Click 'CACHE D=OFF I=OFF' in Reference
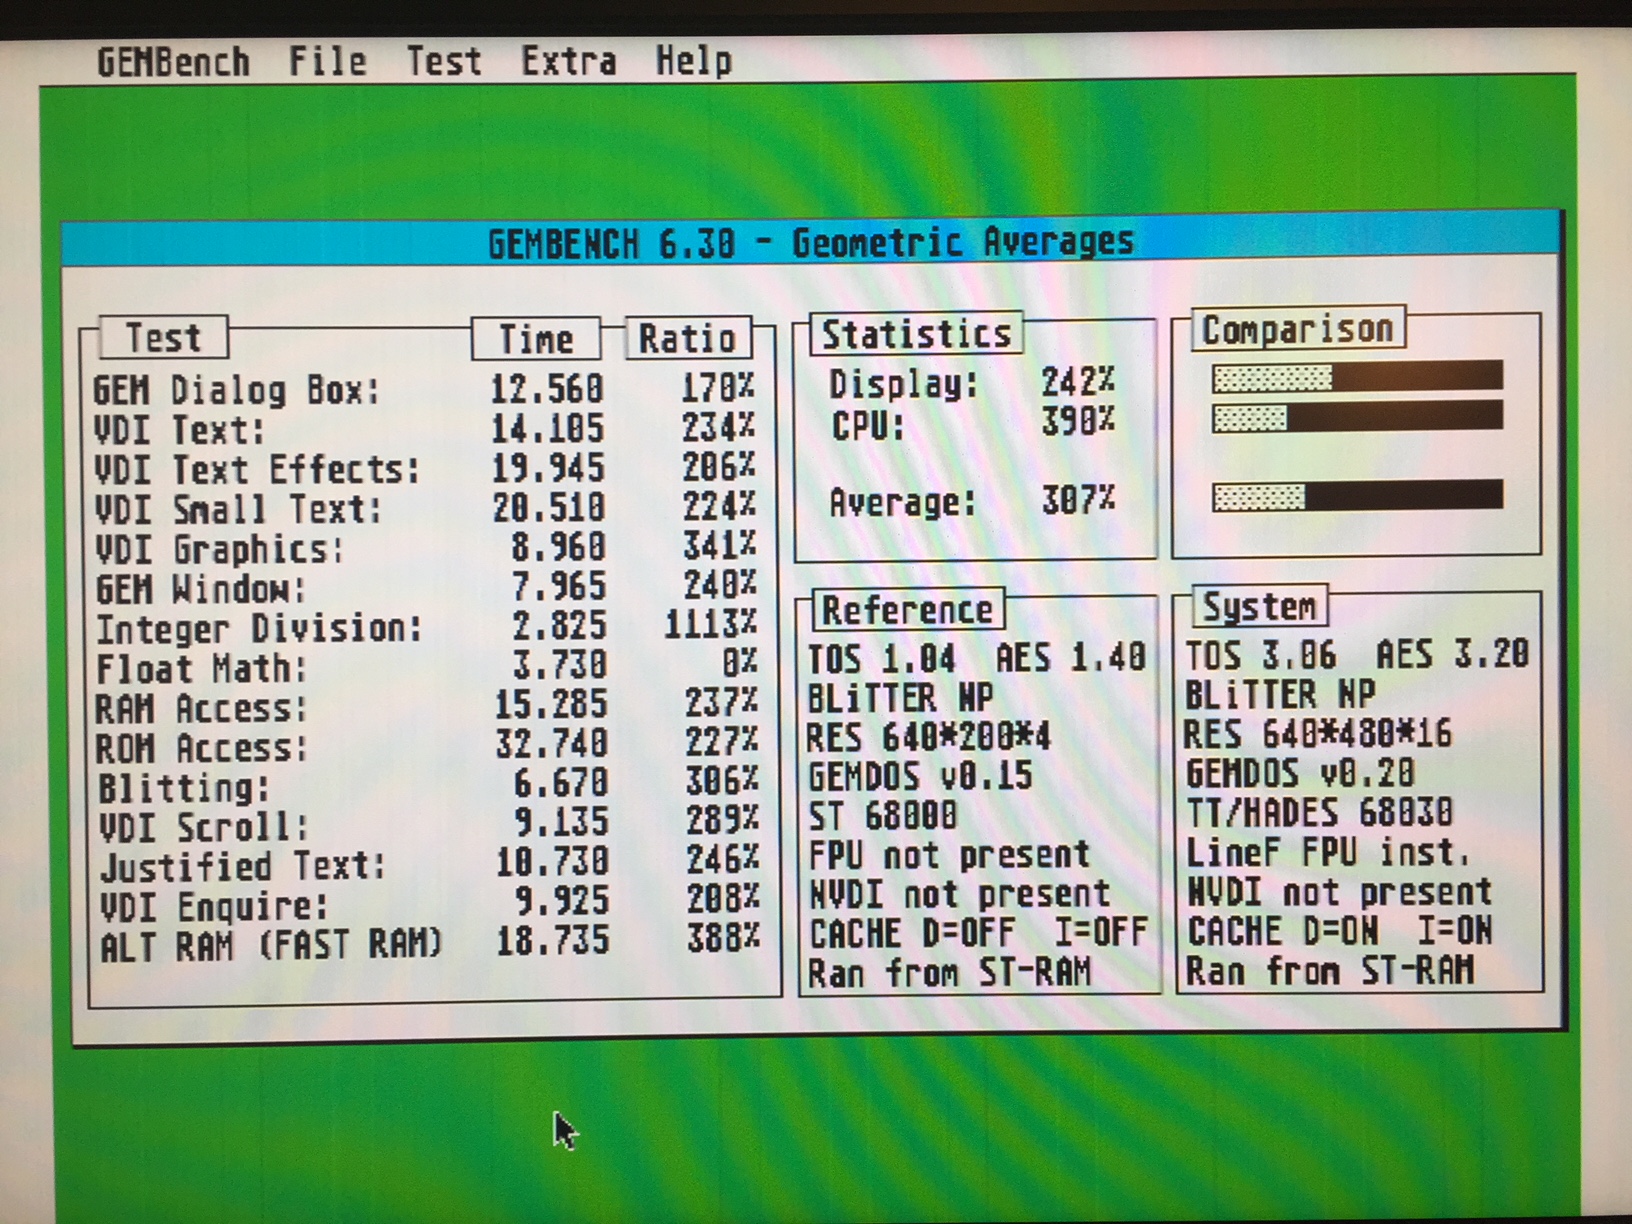This screenshot has height=1224, width=1632. click(x=978, y=934)
